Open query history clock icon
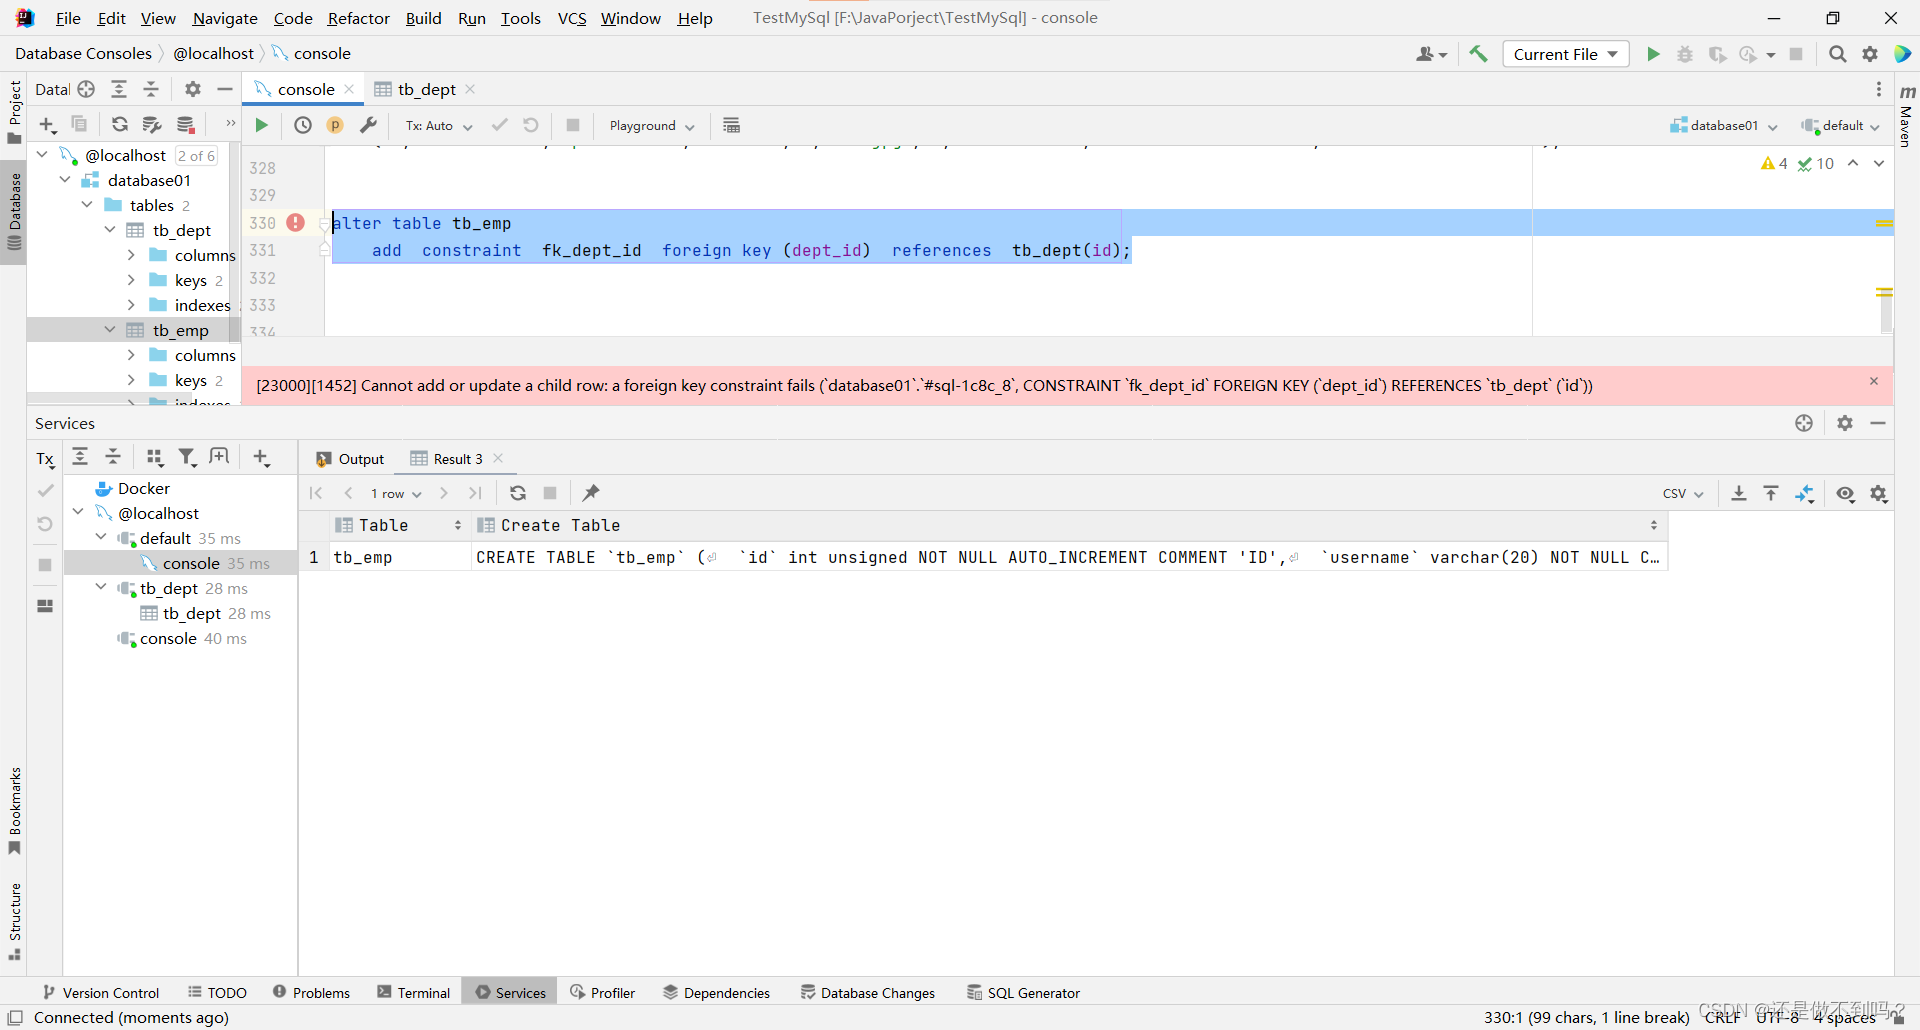 pyautogui.click(x=303, y=125)
